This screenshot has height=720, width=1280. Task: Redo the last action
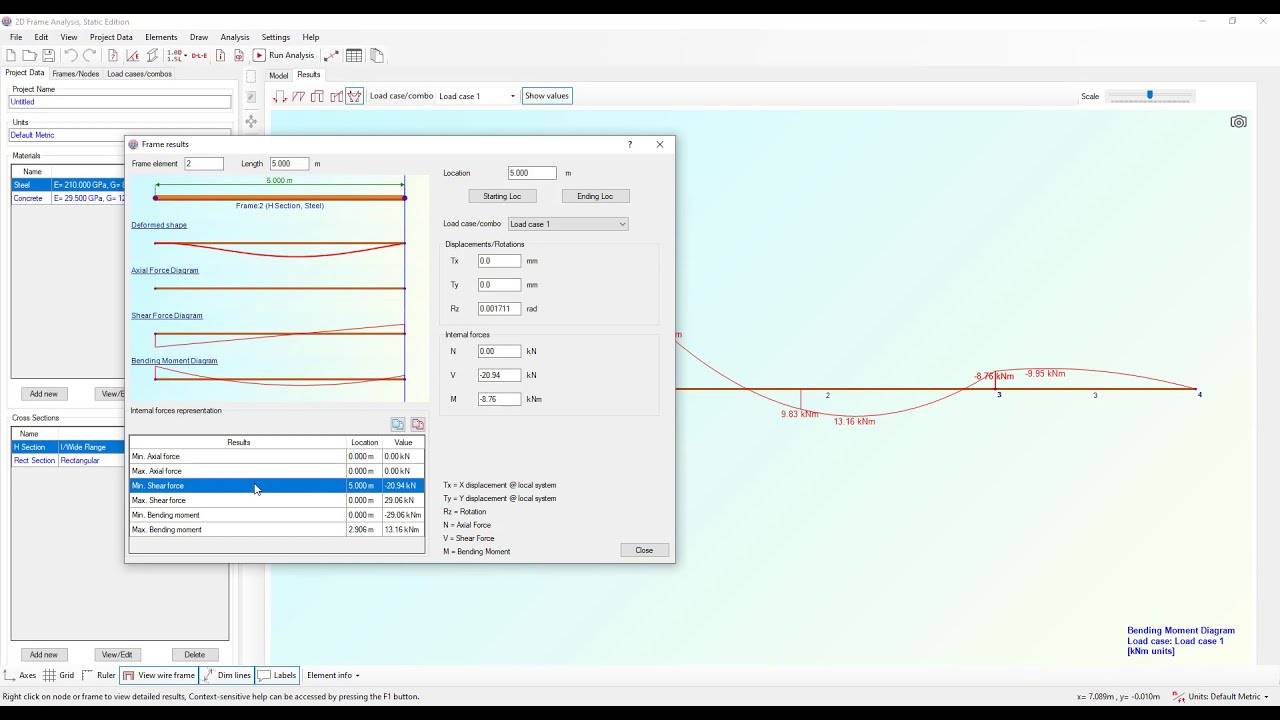[90, 55]
